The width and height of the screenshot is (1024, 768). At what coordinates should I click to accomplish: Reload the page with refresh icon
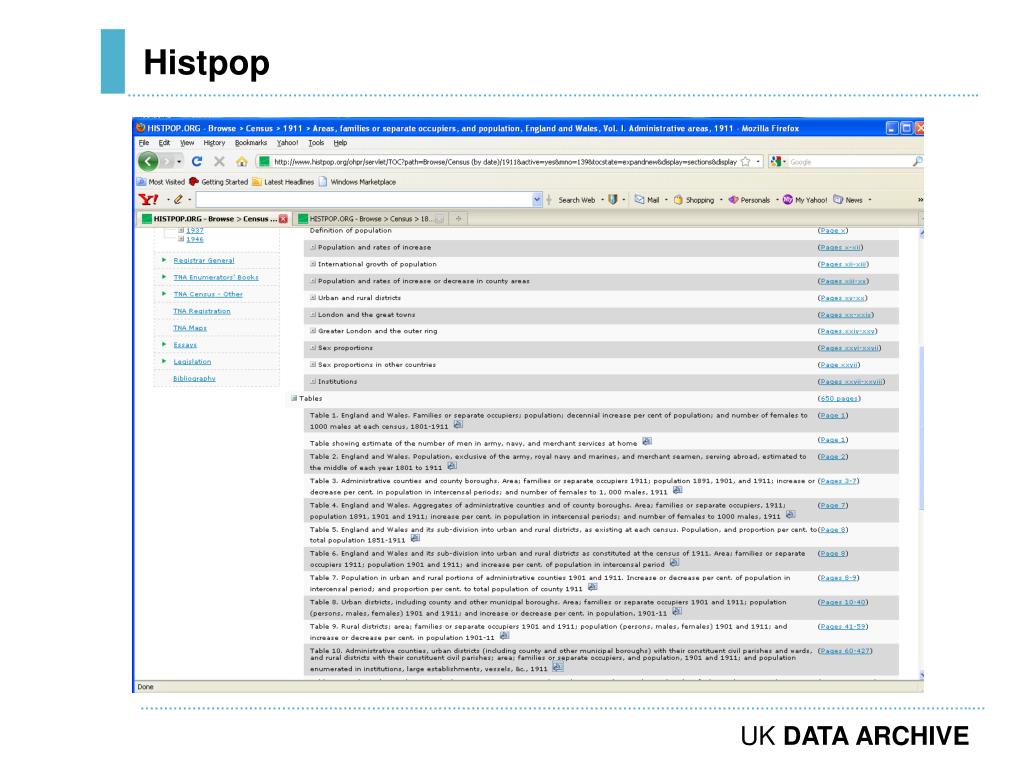pos(197,161)
